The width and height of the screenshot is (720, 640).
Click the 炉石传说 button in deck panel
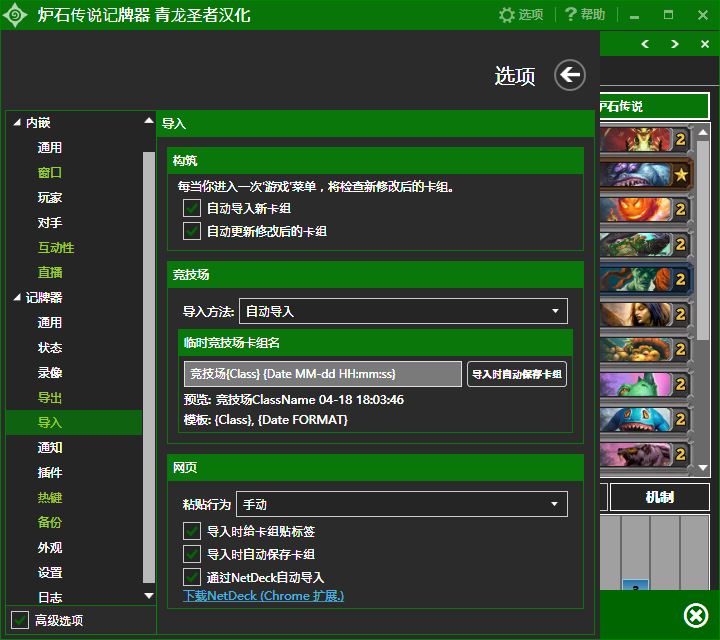coord(654,106)
